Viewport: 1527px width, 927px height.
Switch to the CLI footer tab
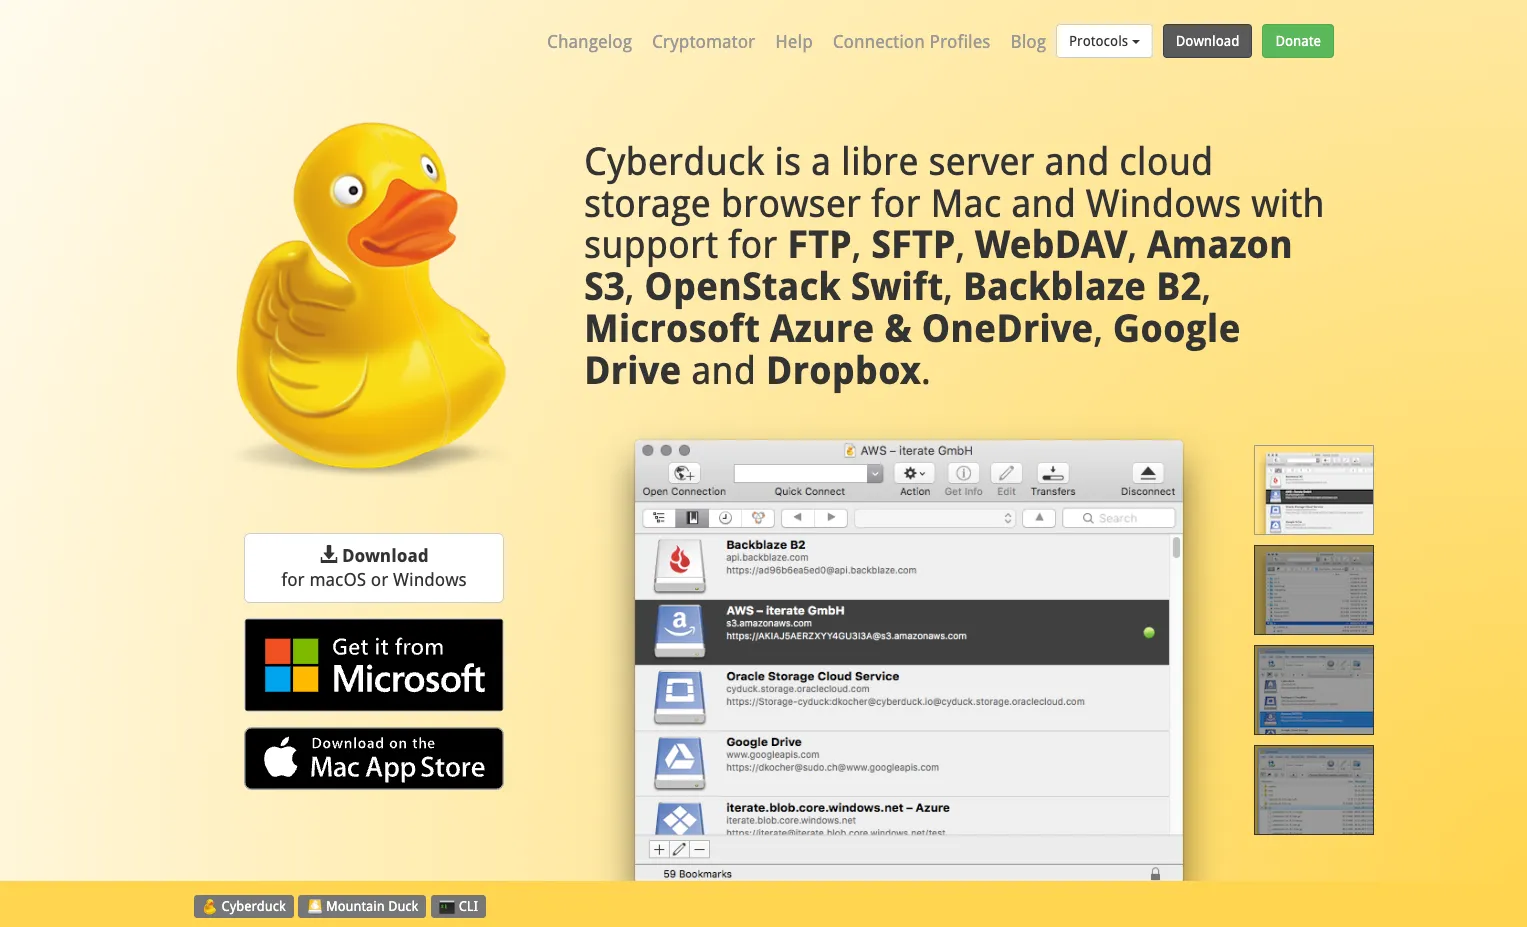458,906
